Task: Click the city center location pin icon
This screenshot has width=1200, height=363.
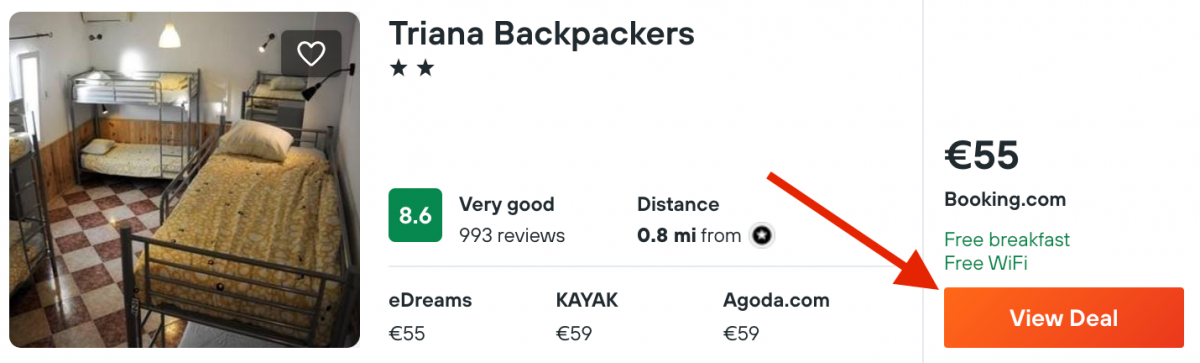Action: pyautogui.click(x=762, y=236)
